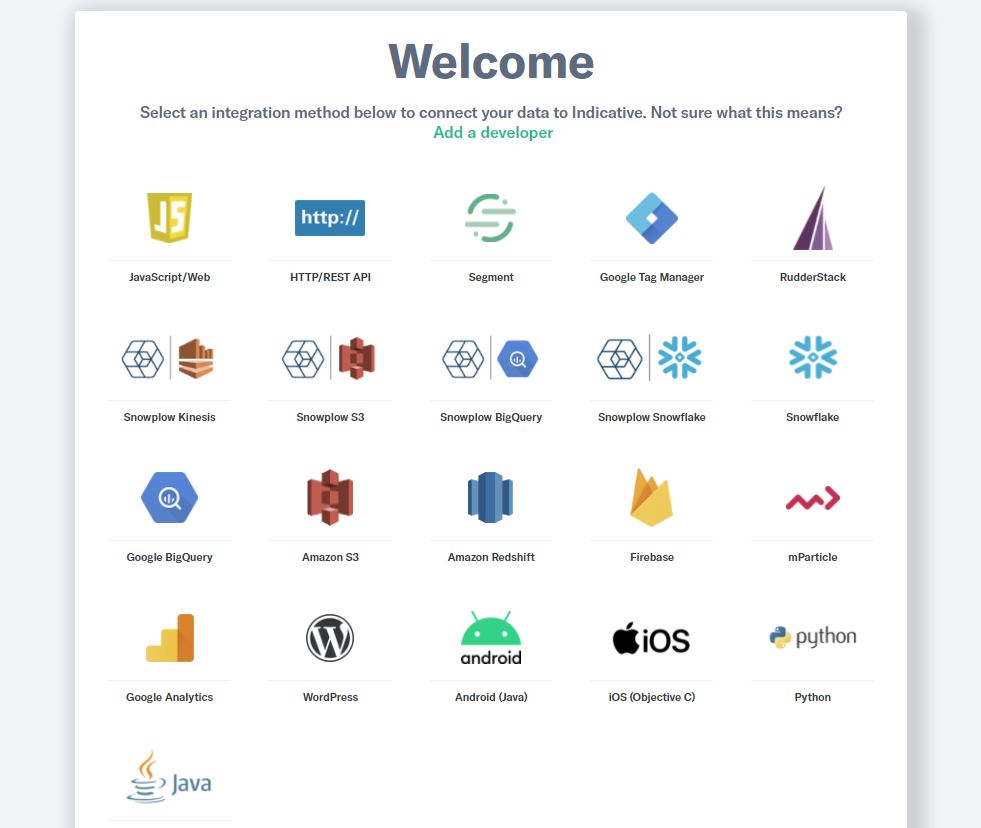Click the RudderStack text label
The image size is (981, 828).
[x=813, y=277]
